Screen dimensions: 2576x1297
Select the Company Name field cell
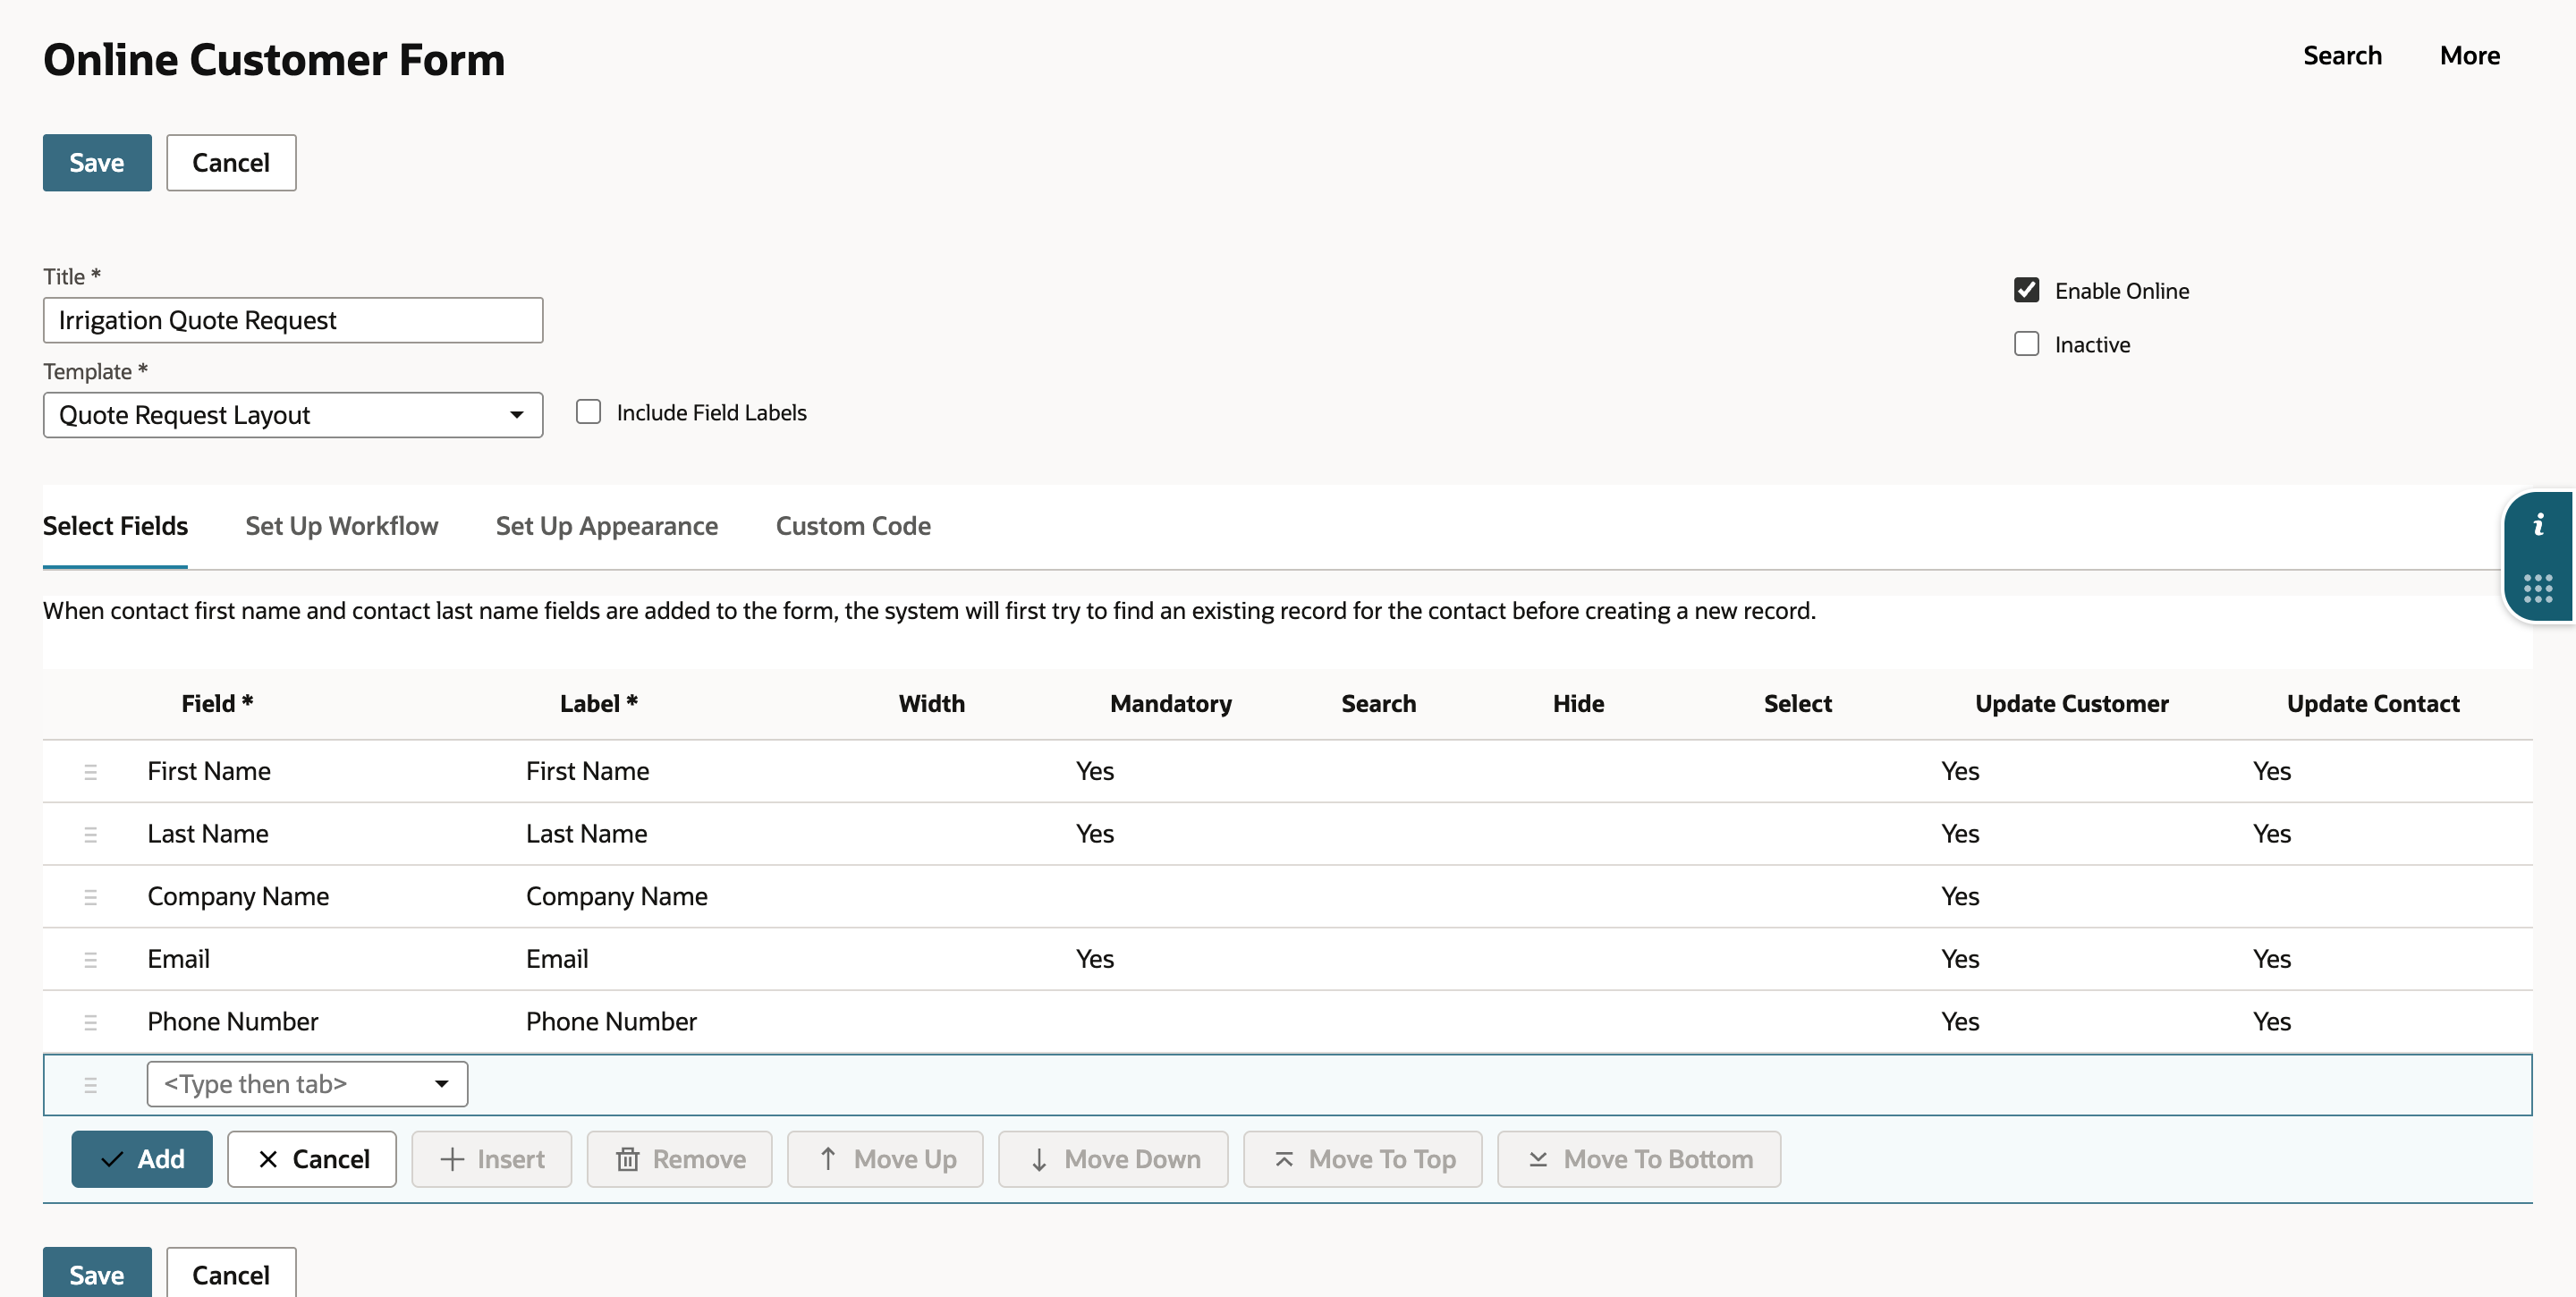pos(238,897)
